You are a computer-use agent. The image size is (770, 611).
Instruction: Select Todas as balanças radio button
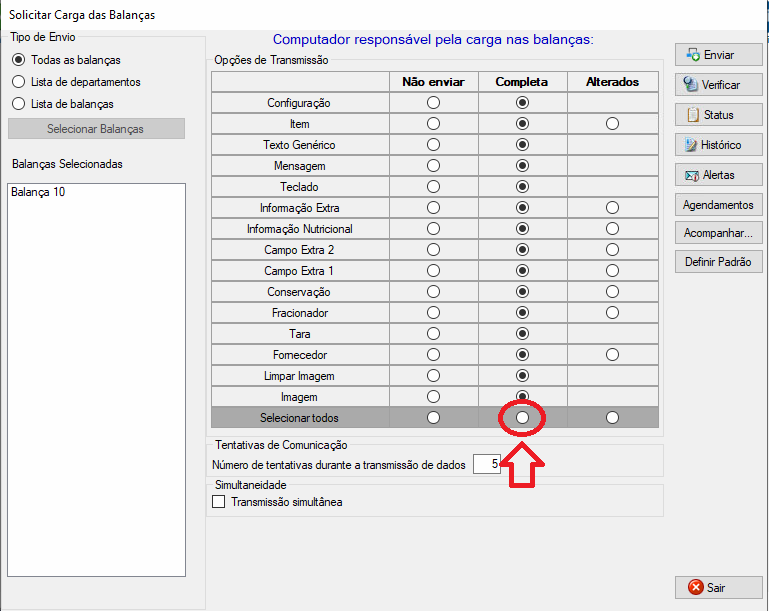click(x=18, y=60)
